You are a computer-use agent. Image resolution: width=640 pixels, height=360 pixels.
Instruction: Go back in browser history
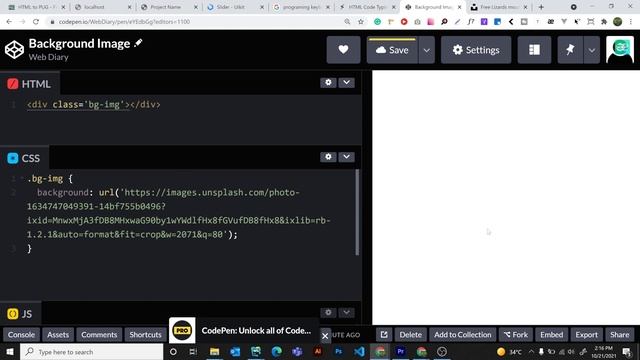pos(9,22)
